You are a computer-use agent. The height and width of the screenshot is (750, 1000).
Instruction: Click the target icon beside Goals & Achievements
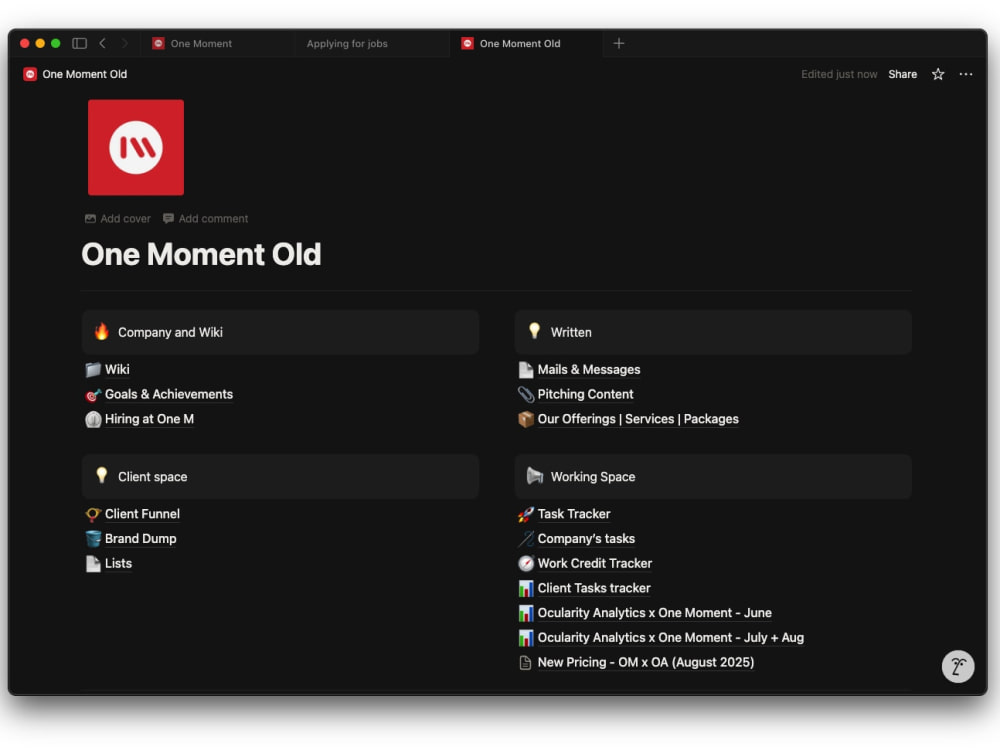93,395
